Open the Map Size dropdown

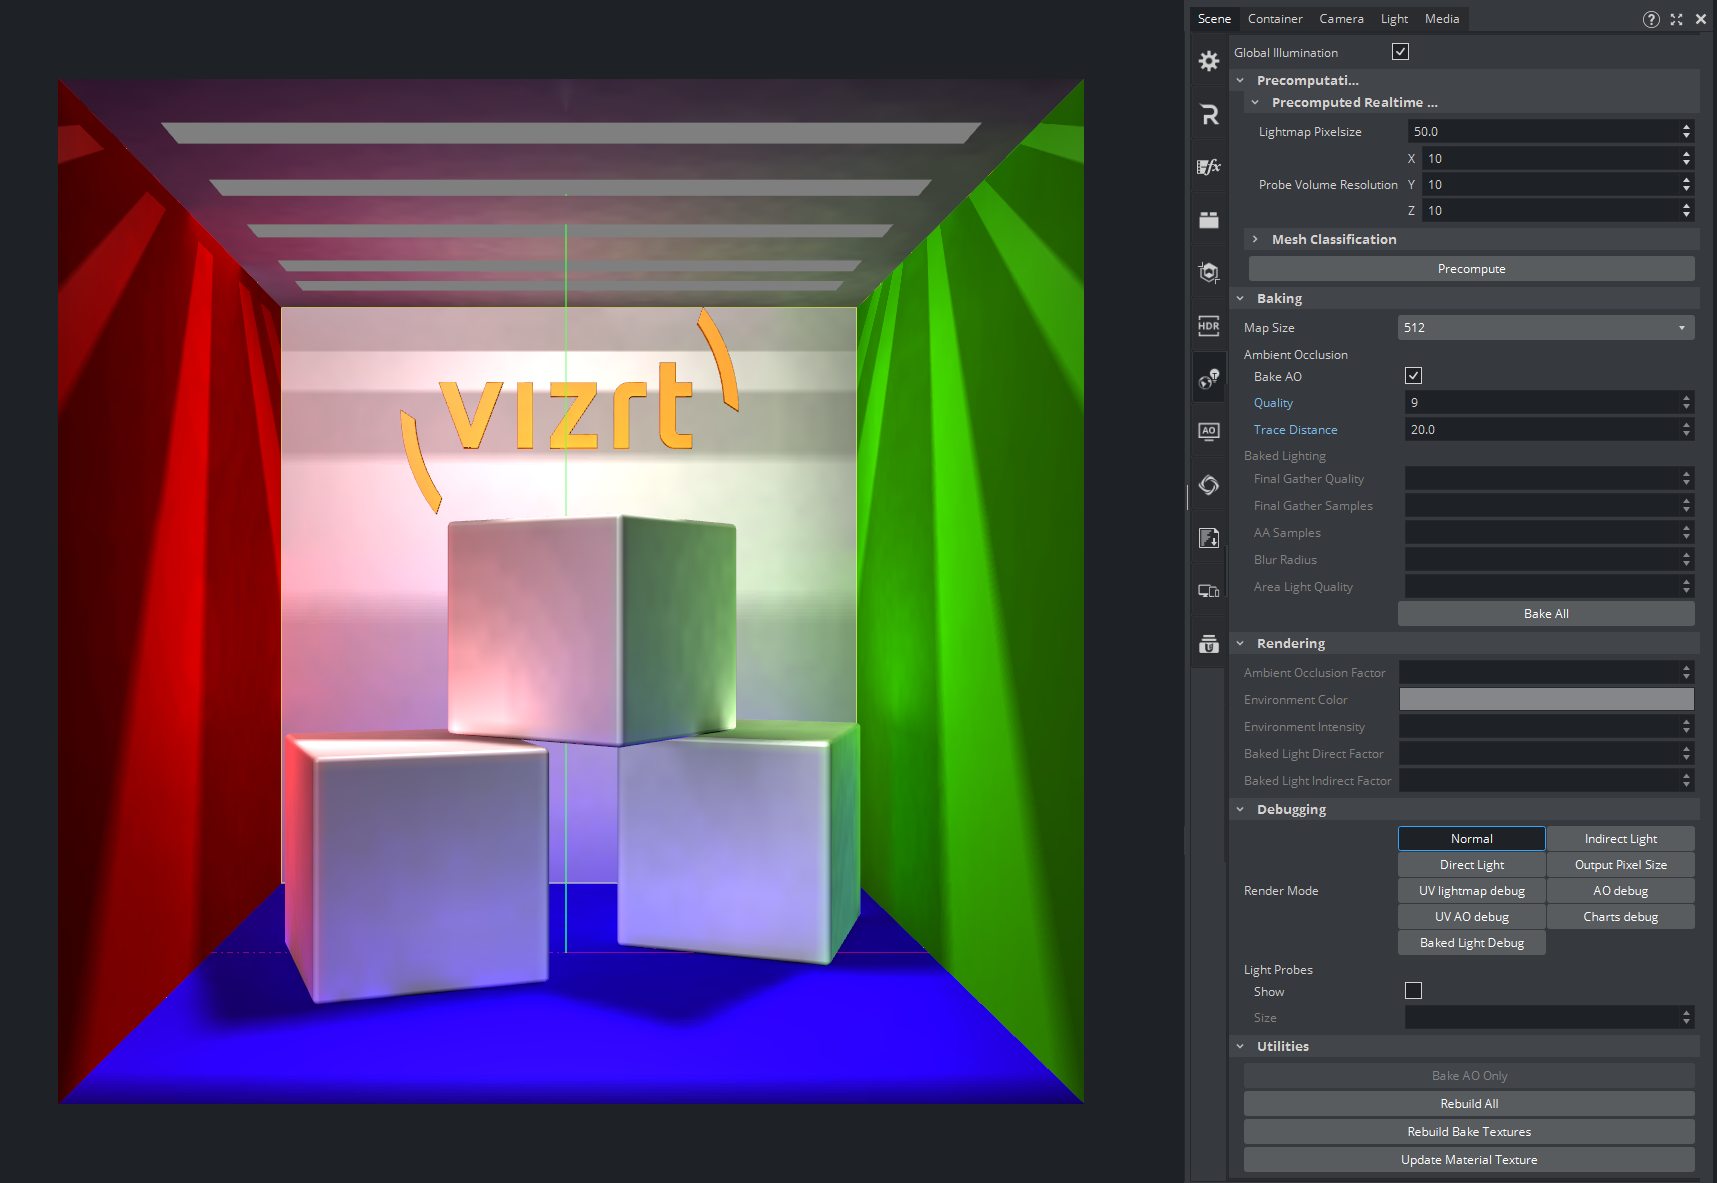tap(1545, 328)
